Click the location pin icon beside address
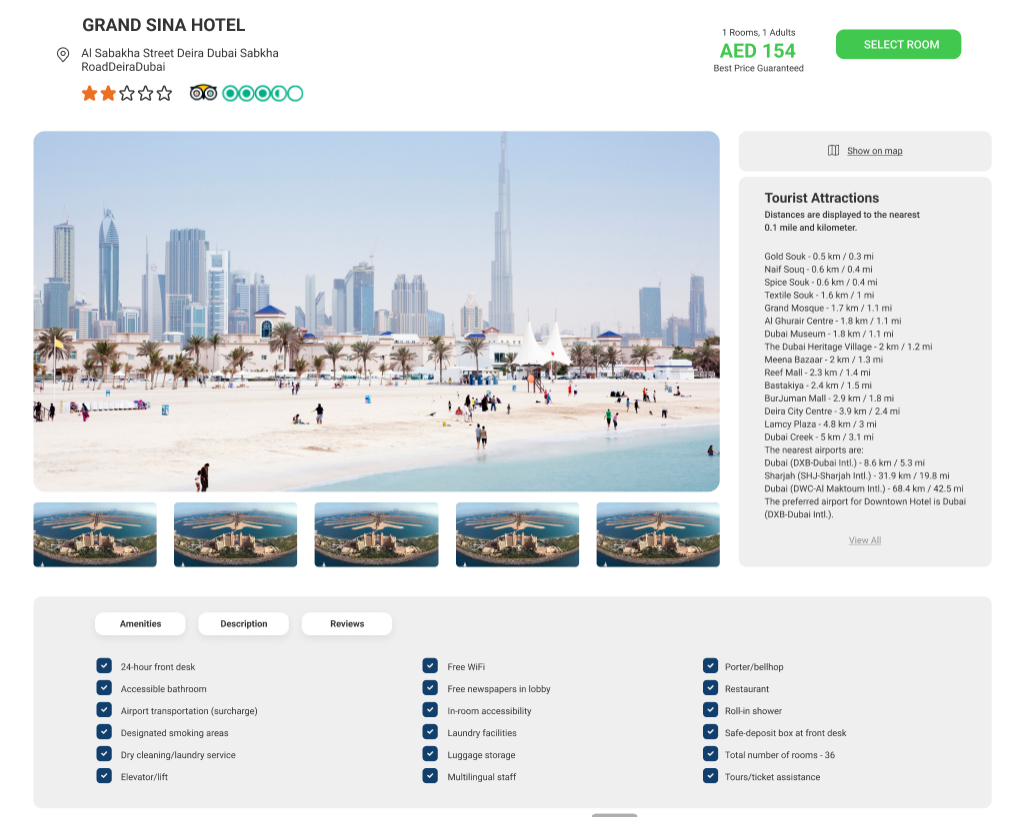 (63, 55)
